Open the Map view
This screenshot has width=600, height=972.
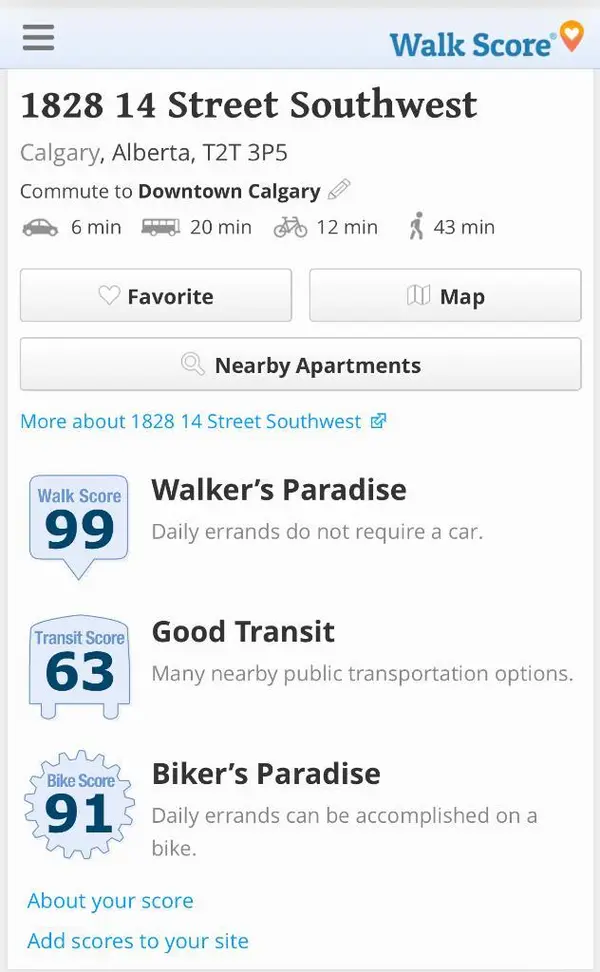tap(445, 296)
